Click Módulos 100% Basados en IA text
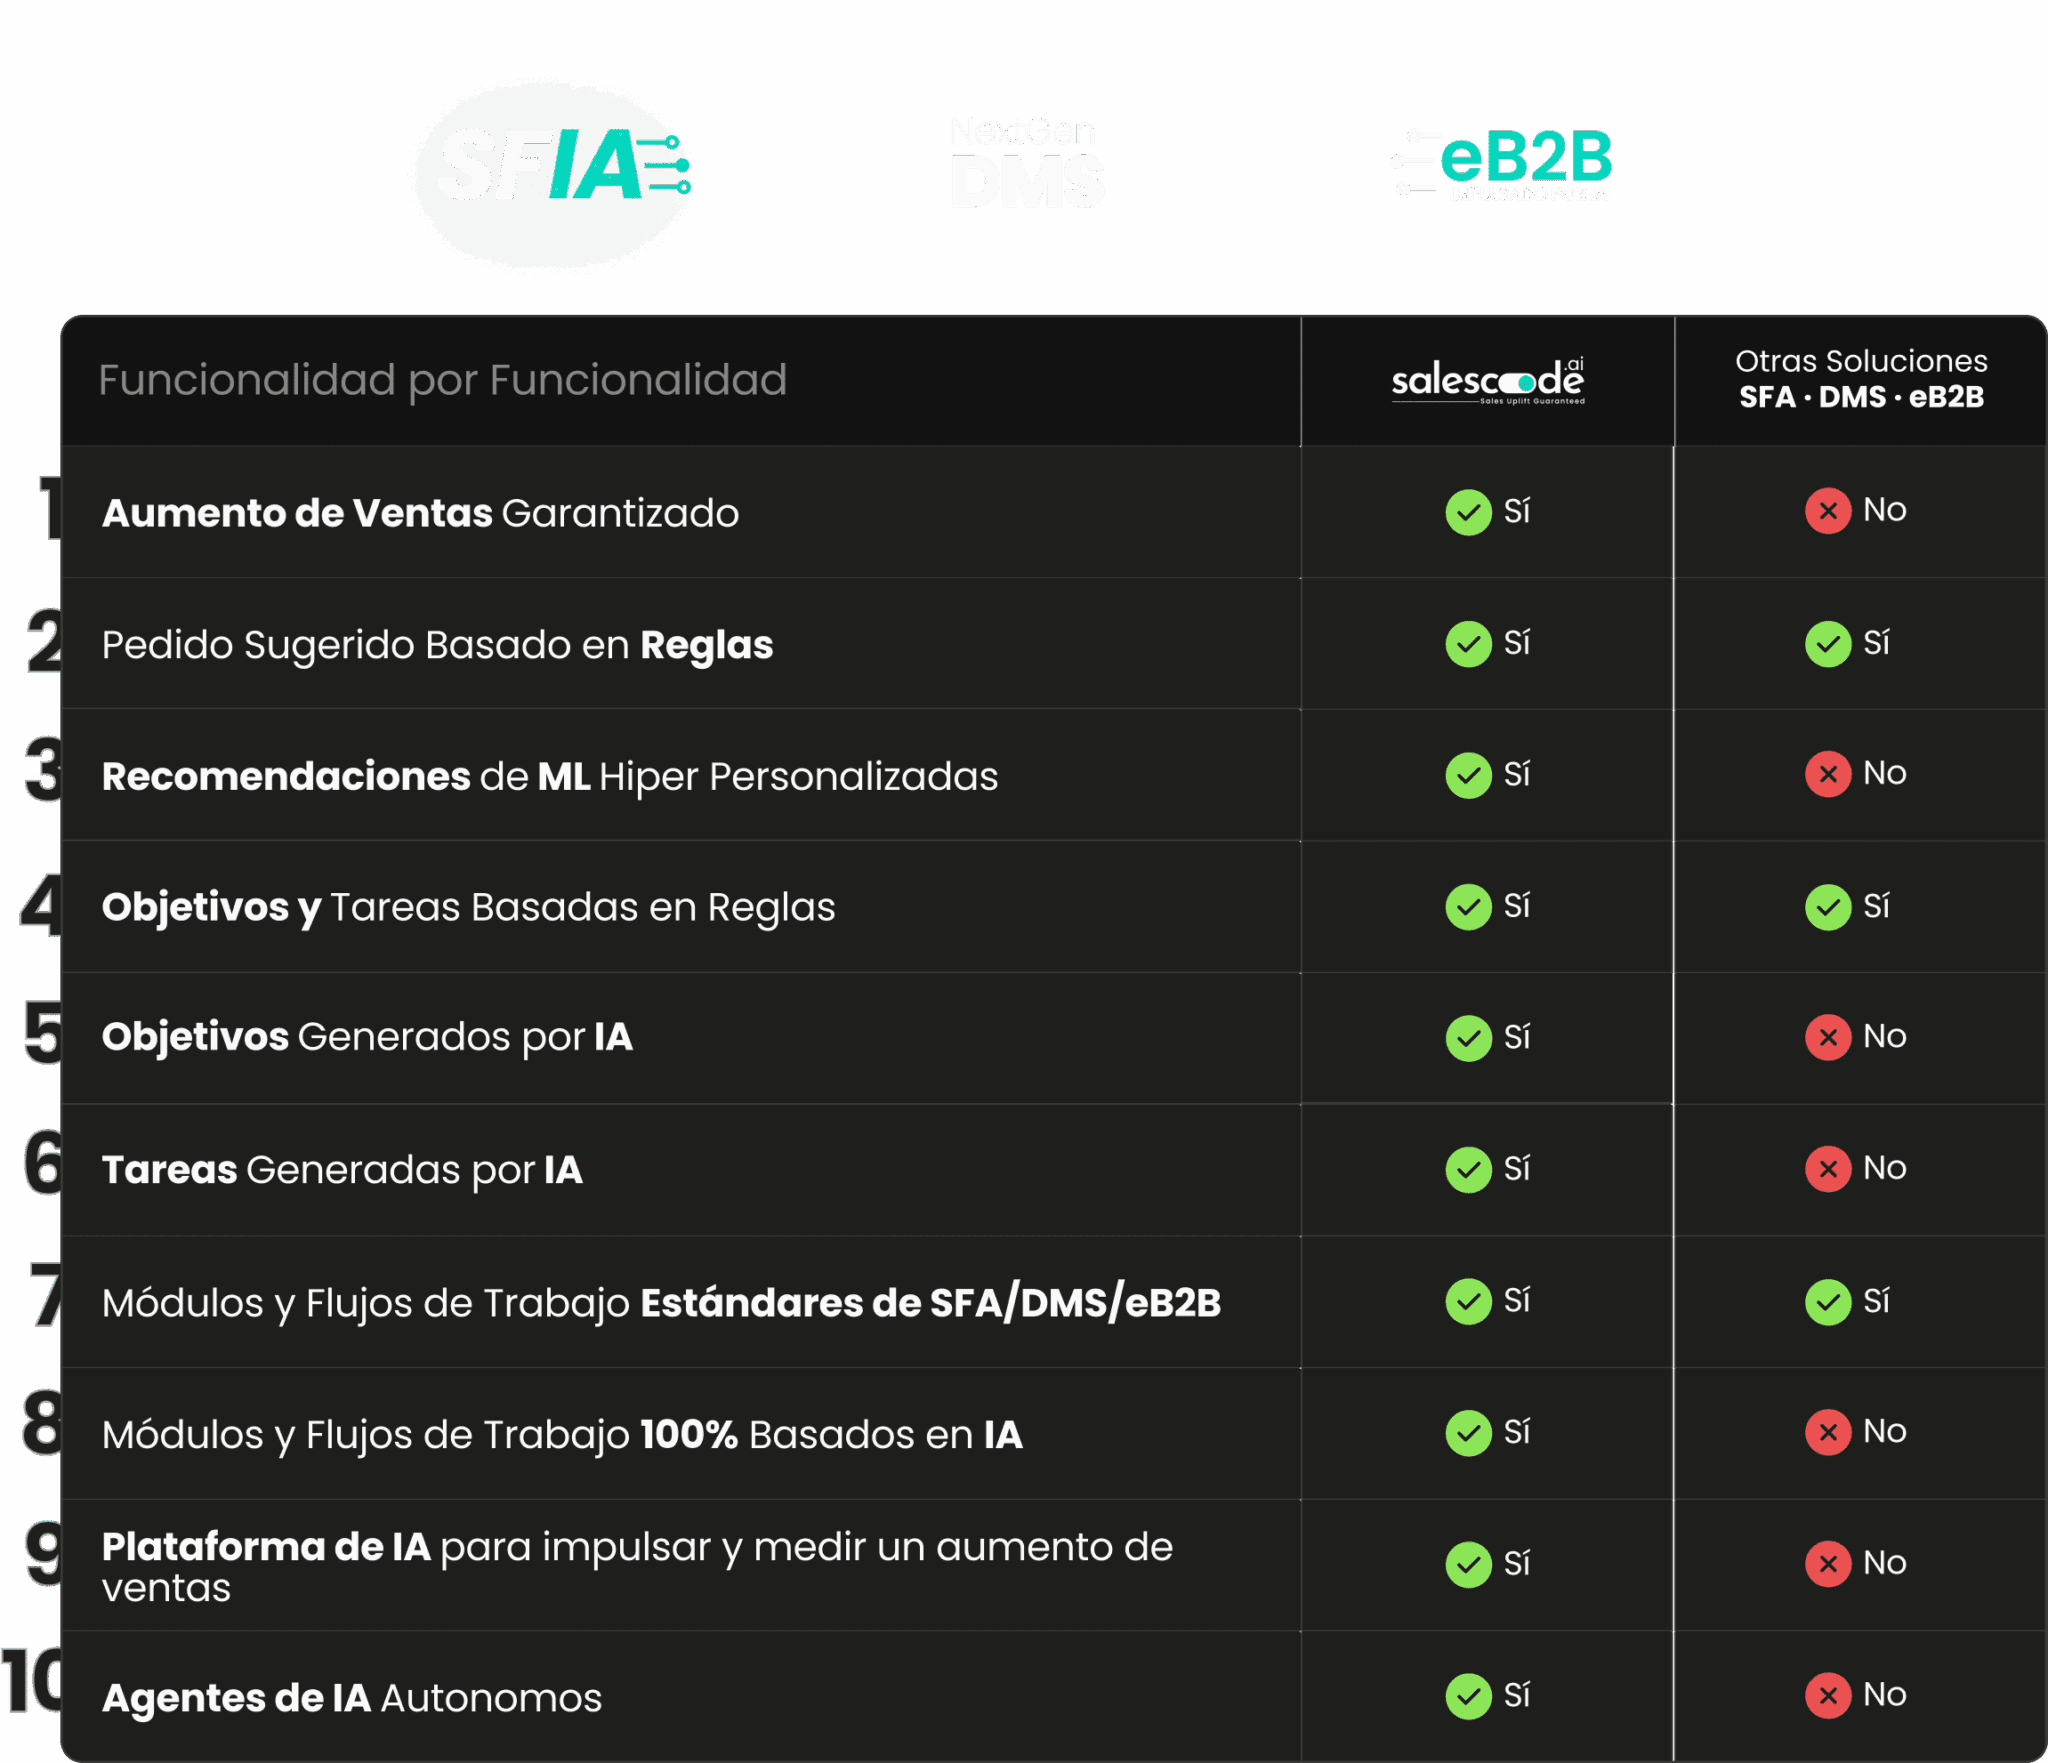Image resolution: width=2048 pixels, height=1763 pixels. click(562, 1434)
